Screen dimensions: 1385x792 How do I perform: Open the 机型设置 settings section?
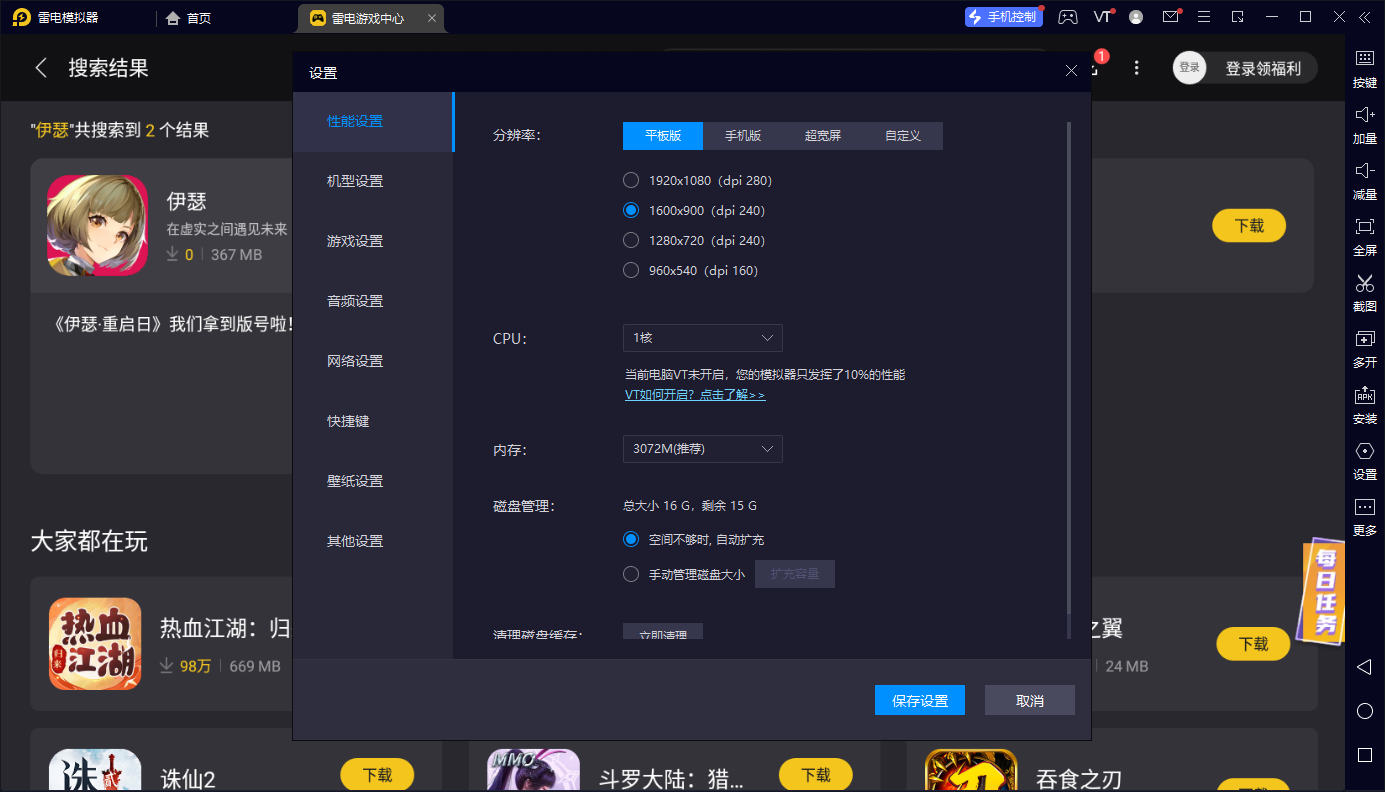pyautogui.click(x=373, y=181)
